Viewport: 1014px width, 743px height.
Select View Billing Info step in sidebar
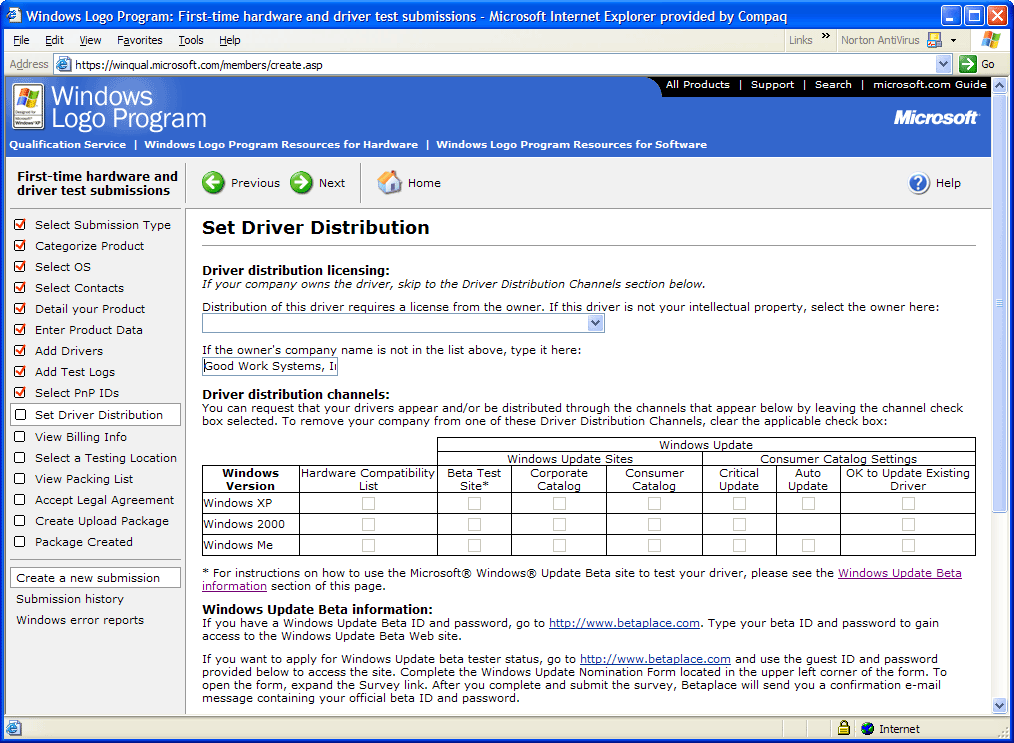coord(80,437)
